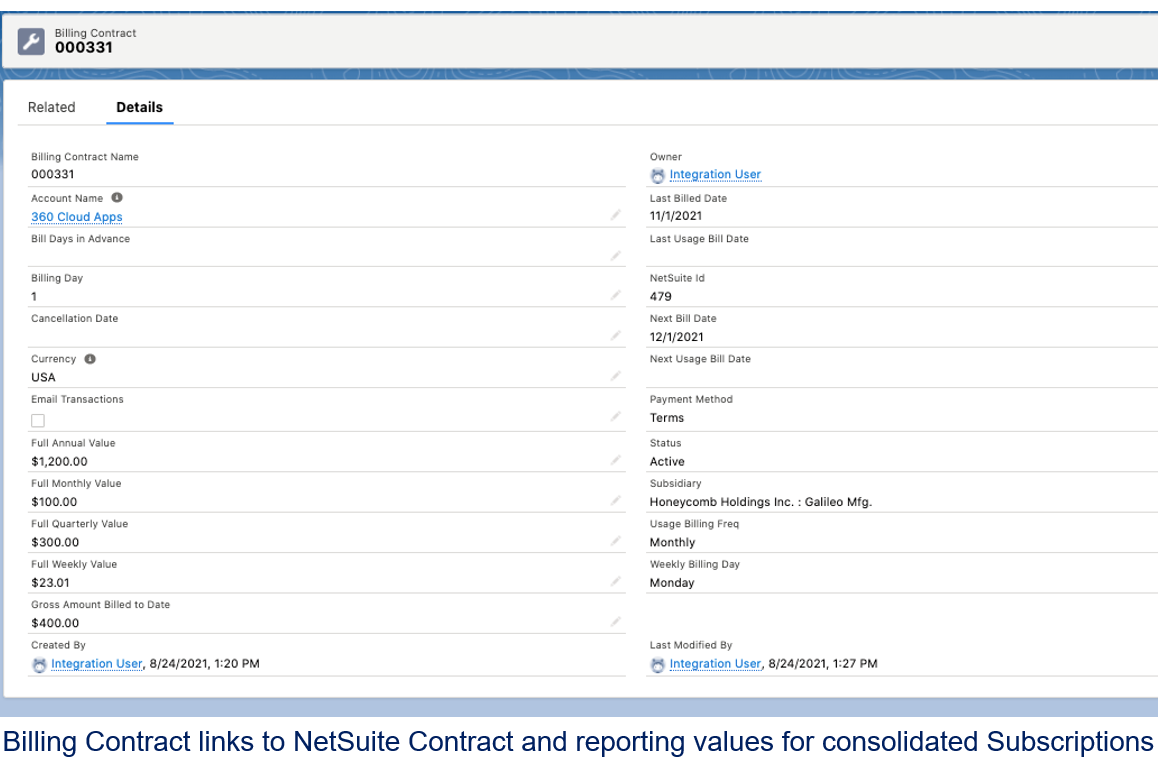Click the Cancellation Date edit pencil
This screenshot has width=1158, height=773.
(616, 336)
